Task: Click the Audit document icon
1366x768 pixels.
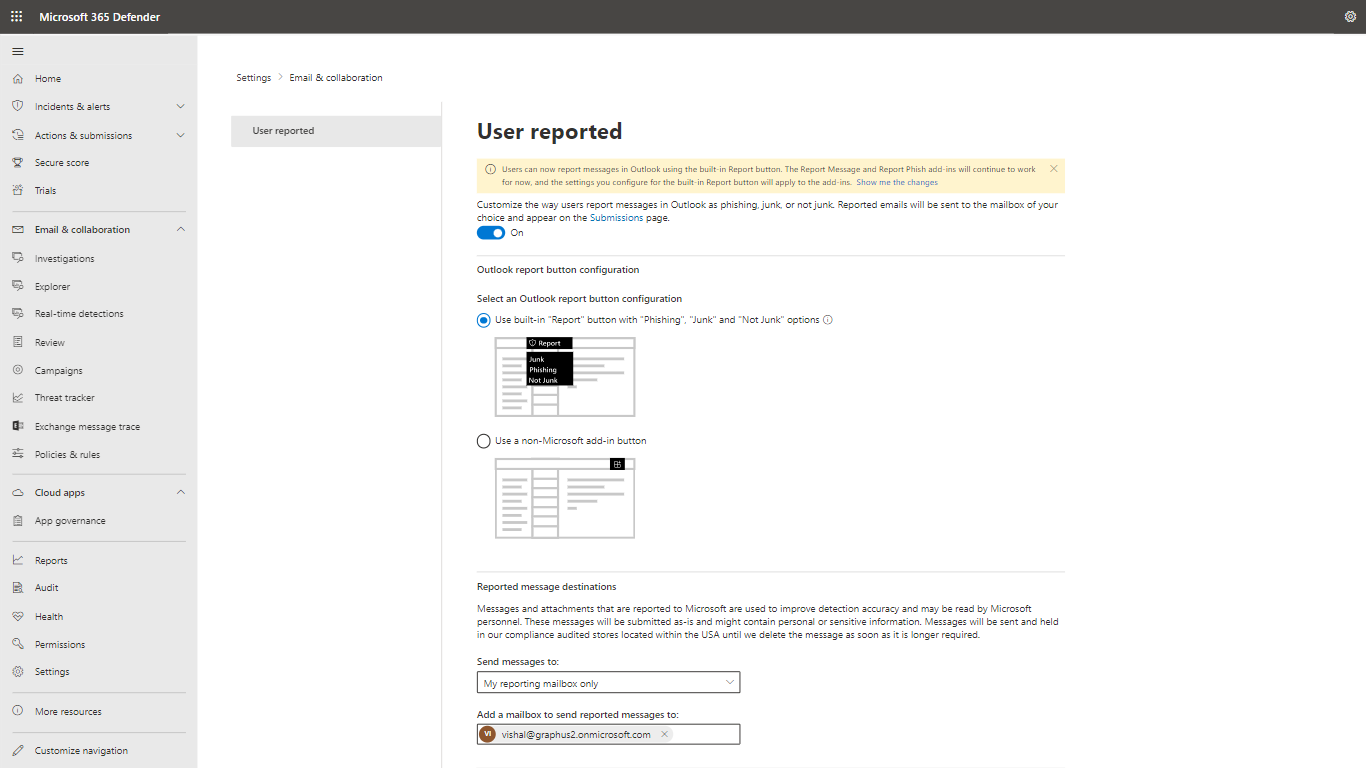Action: [x=18, y=587]
